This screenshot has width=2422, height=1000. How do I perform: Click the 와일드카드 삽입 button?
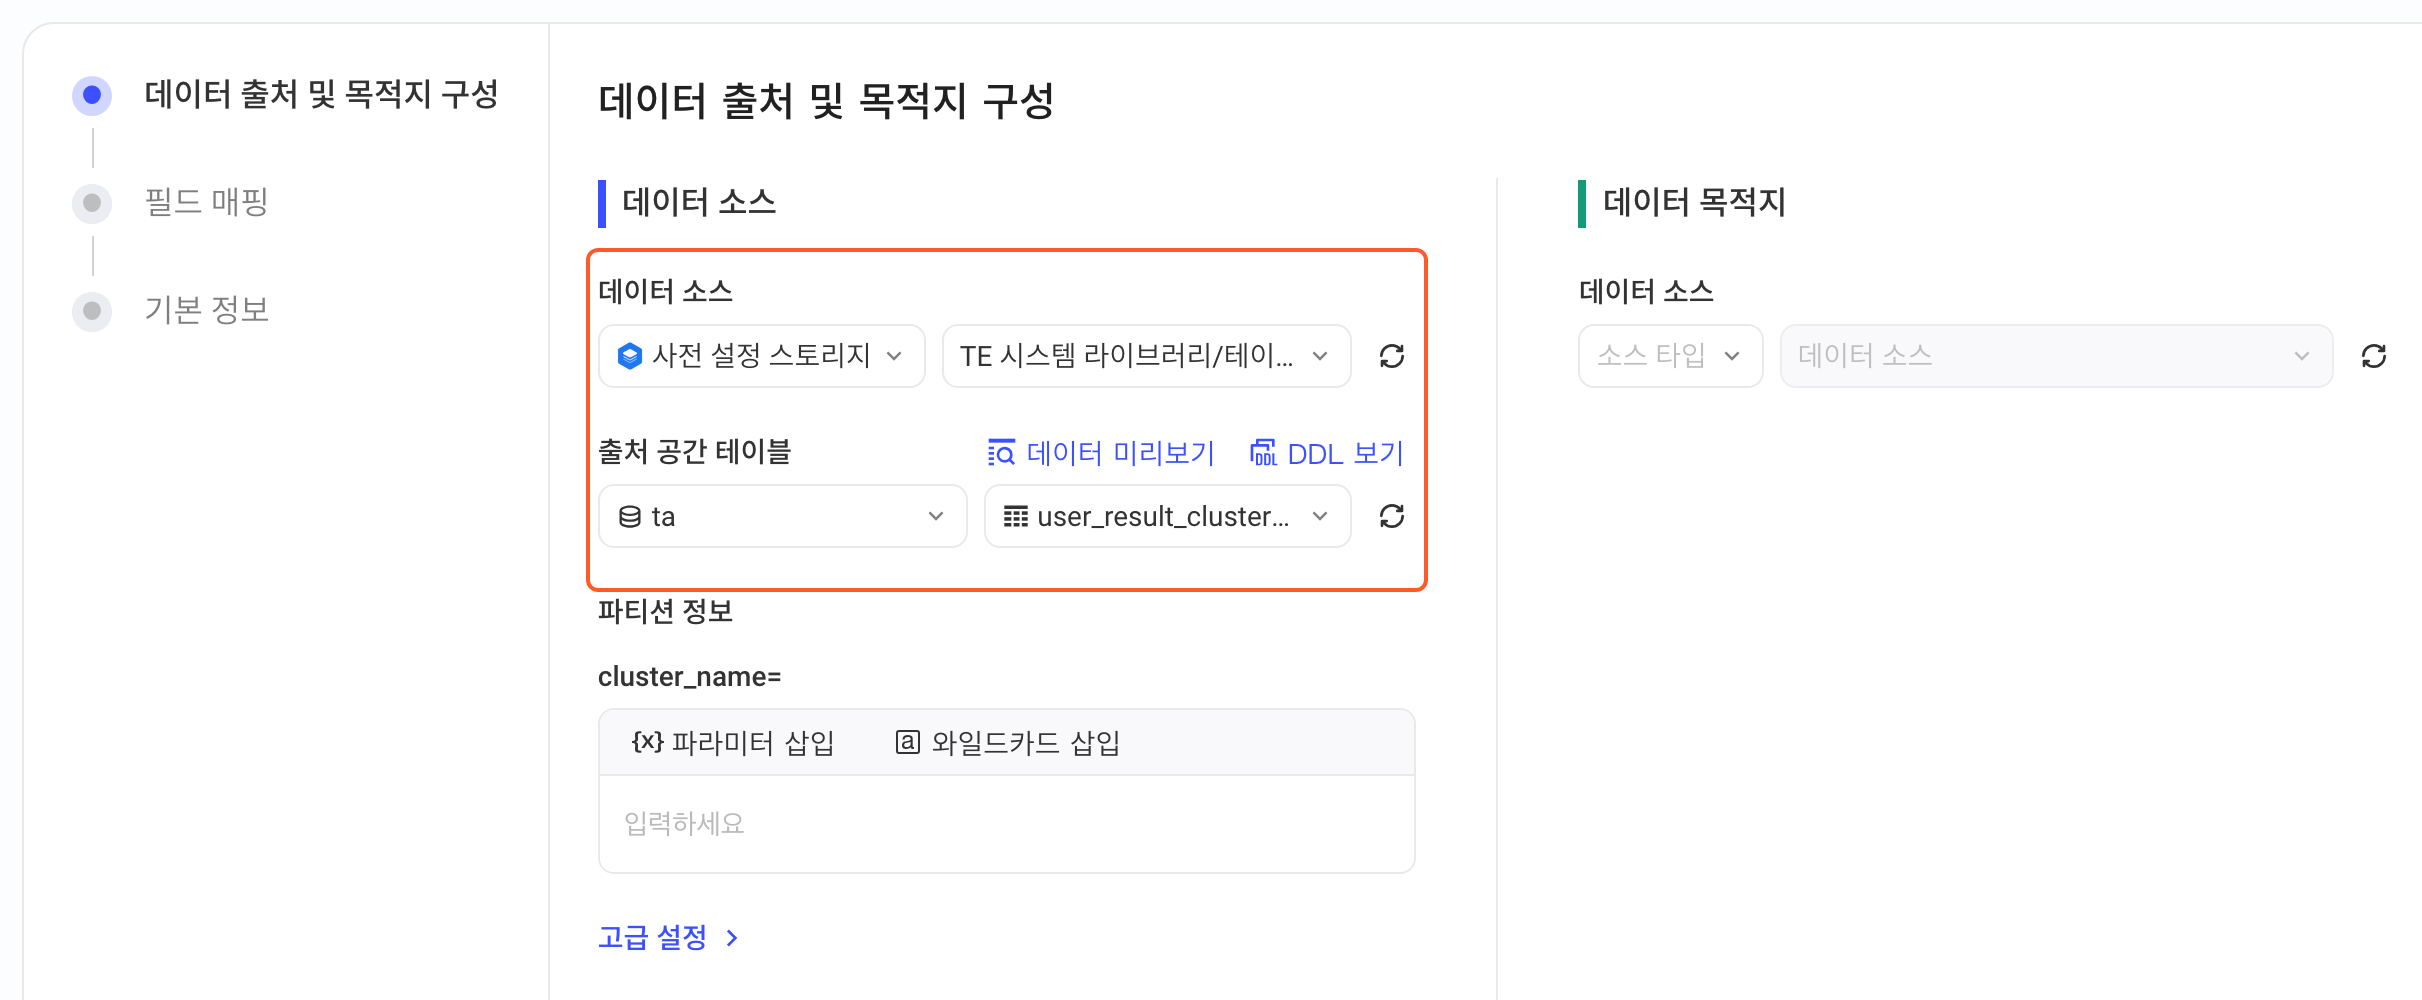(x=1008, y=742)
